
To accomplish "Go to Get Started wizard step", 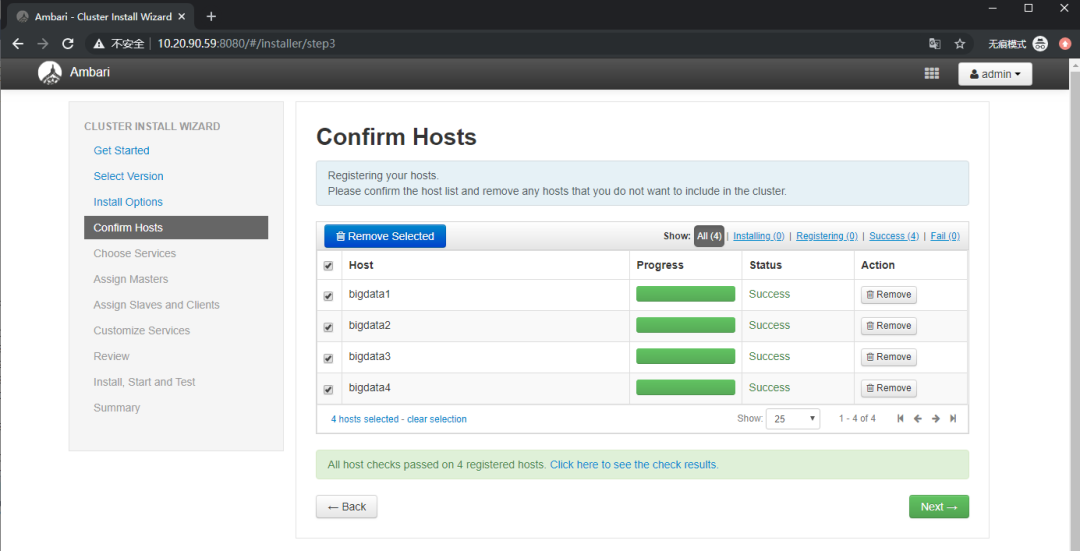I will 121,150.
